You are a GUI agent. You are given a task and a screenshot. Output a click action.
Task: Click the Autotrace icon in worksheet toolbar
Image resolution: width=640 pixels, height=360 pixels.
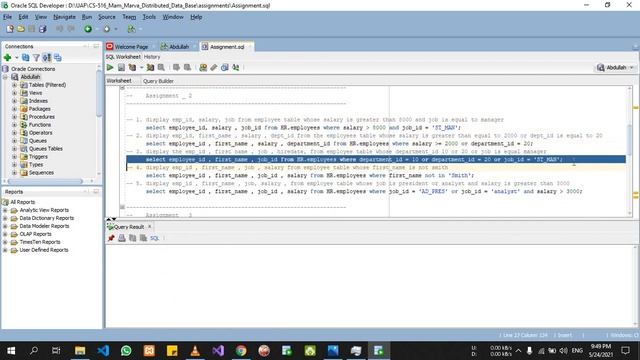click(151, 67)
